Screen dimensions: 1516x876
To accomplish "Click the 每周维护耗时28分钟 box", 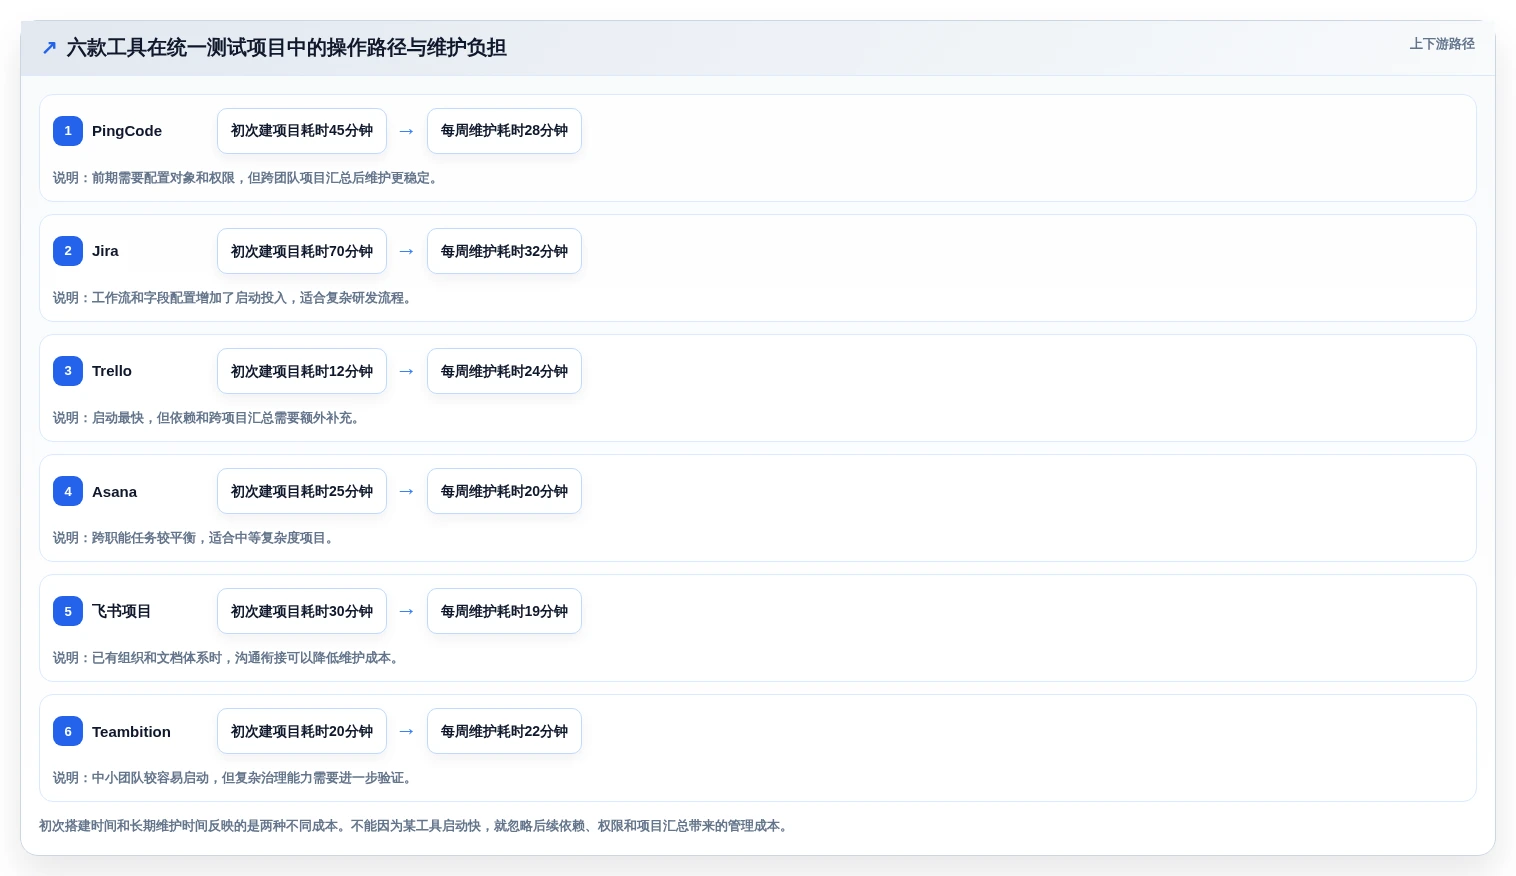I will coord(504,131).
